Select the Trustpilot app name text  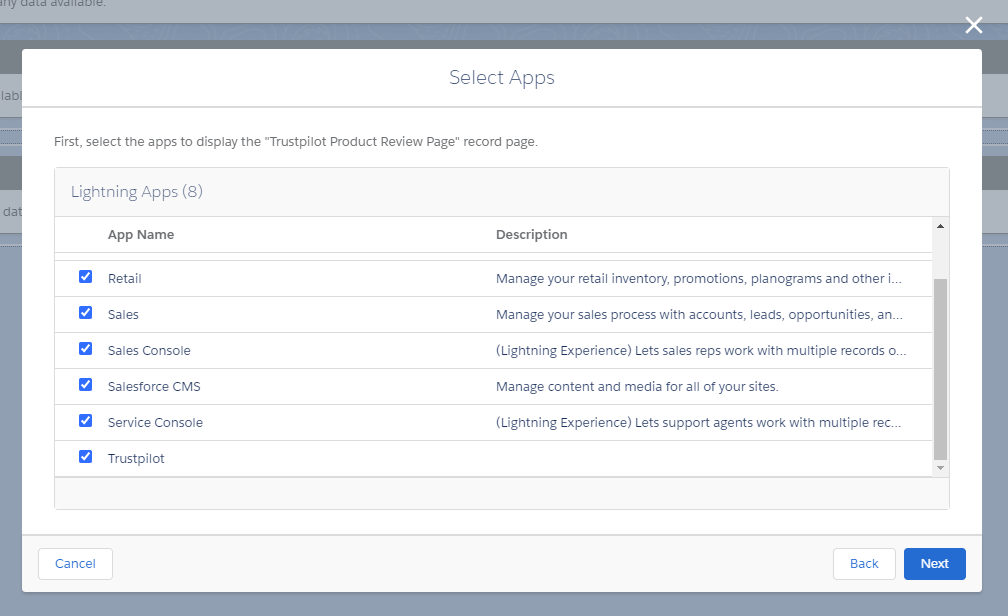point(136,457)
